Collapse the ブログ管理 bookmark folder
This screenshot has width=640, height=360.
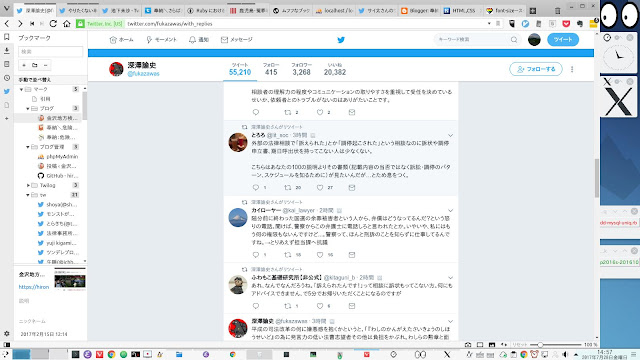pyautogui.click(x=28, y=147)
